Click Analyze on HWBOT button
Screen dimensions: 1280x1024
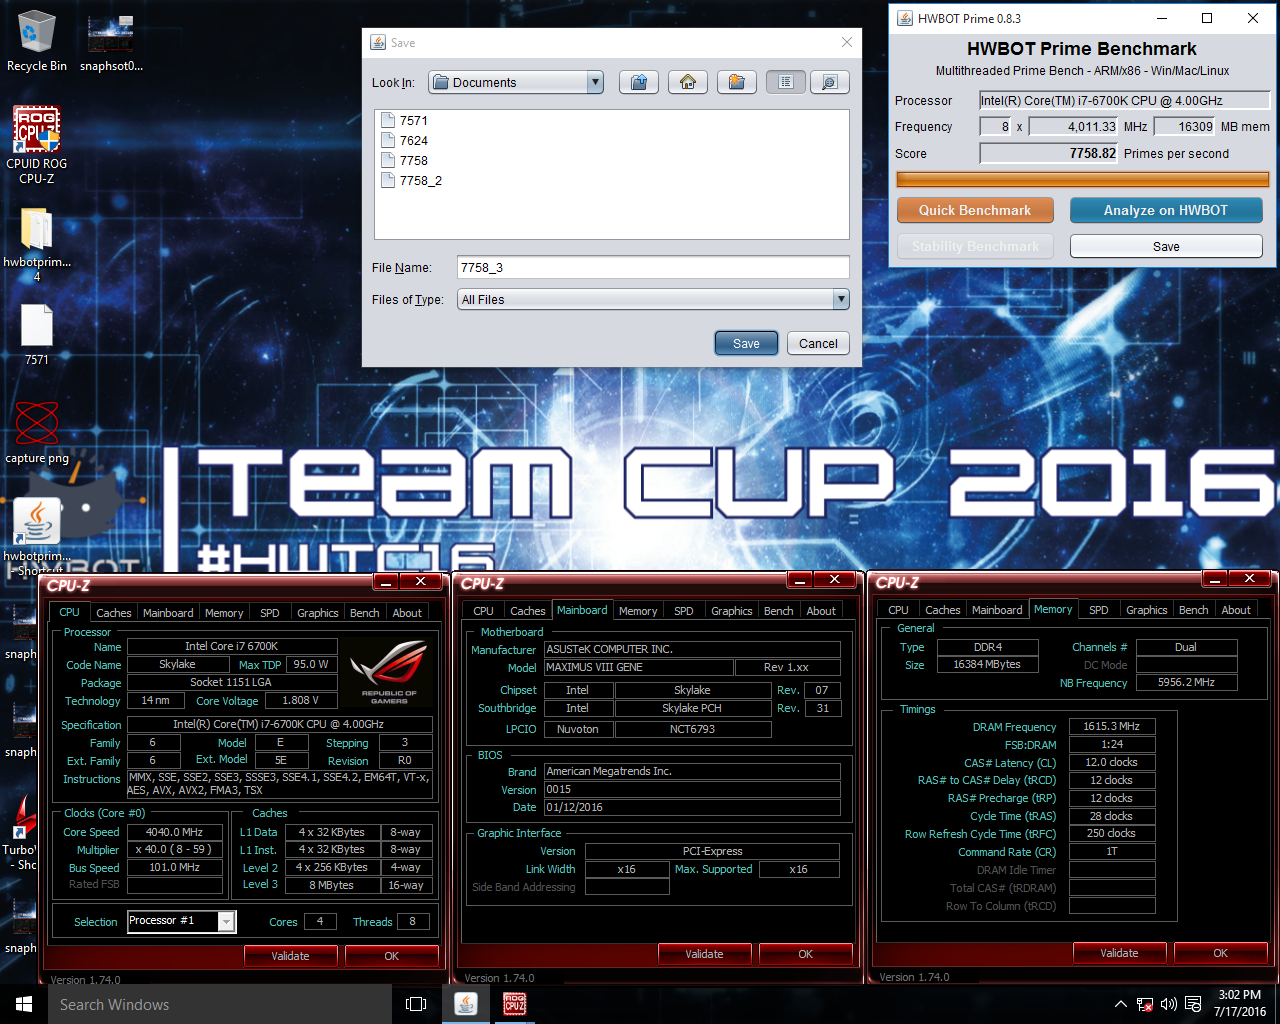1166,210
